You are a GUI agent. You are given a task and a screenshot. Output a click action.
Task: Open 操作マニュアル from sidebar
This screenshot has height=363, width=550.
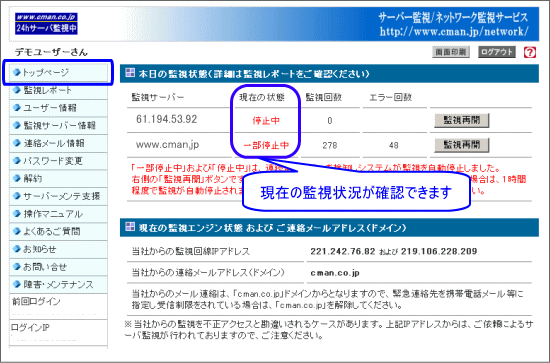point(58,214)
